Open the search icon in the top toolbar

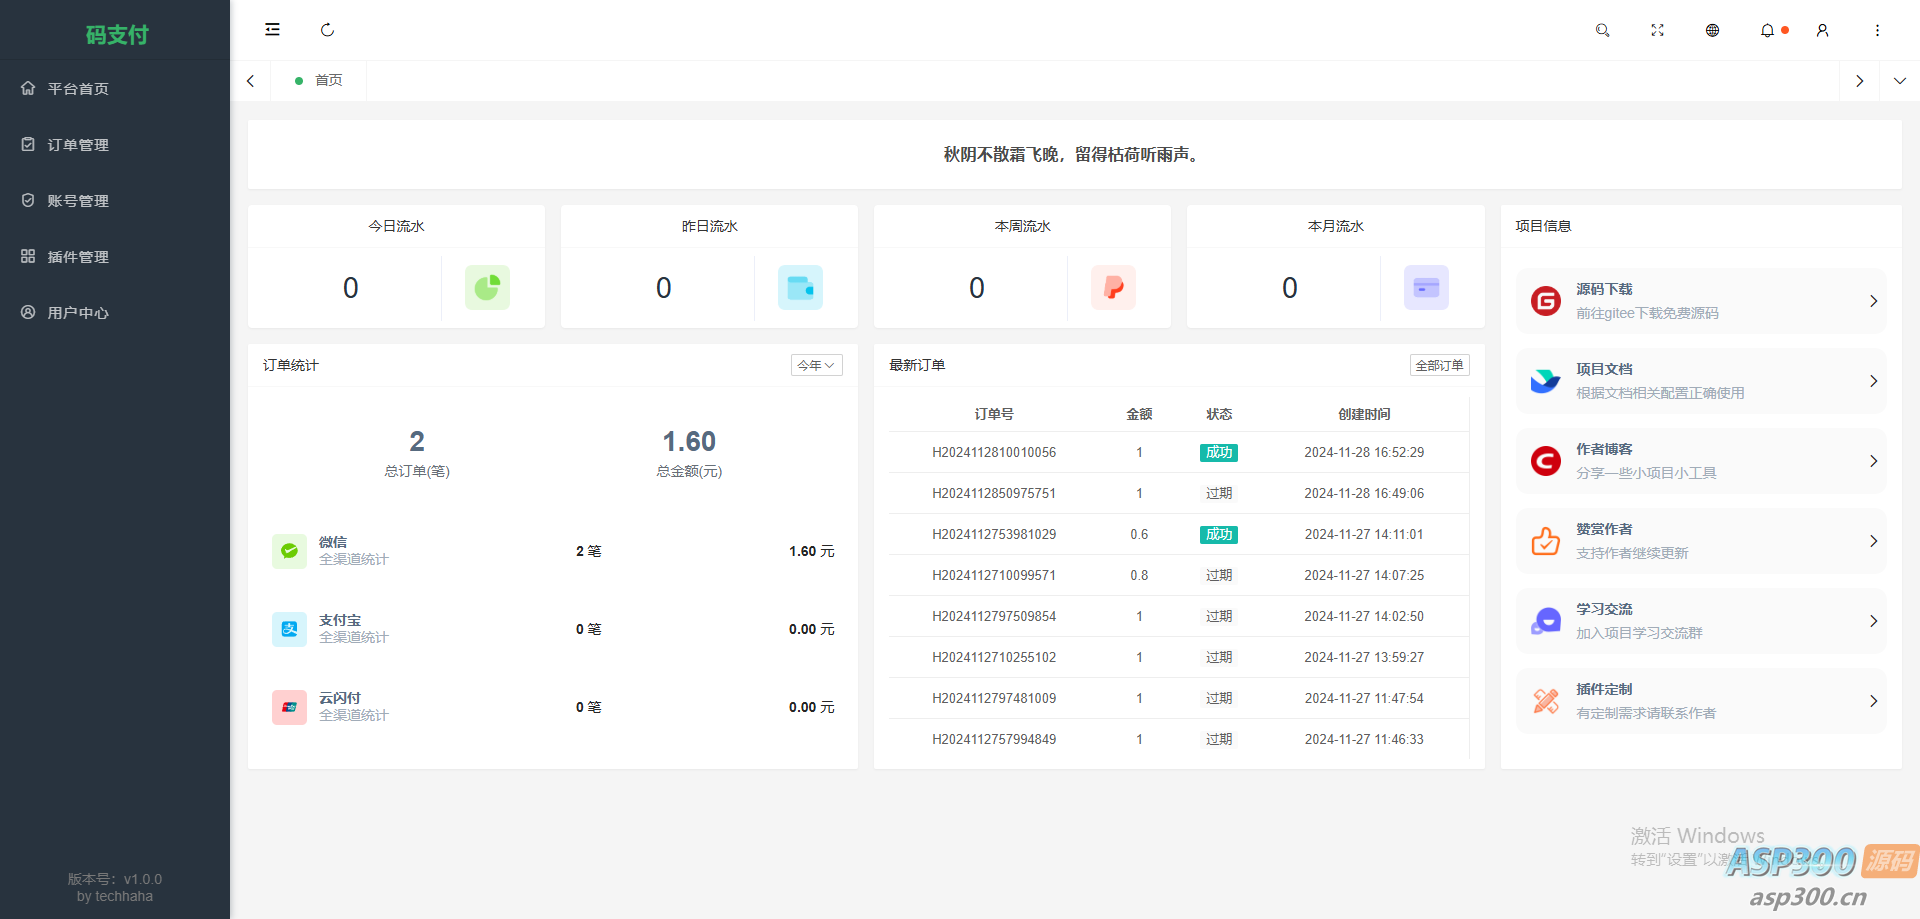pyautogui.click(x=1602, y=30)
